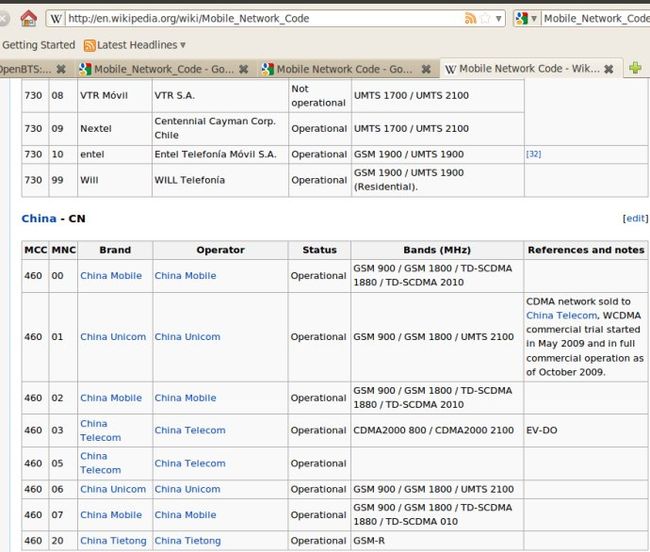Open a new tab with the green plus
The height and width of the screenshot is (552, 650).
coord(635,68)
